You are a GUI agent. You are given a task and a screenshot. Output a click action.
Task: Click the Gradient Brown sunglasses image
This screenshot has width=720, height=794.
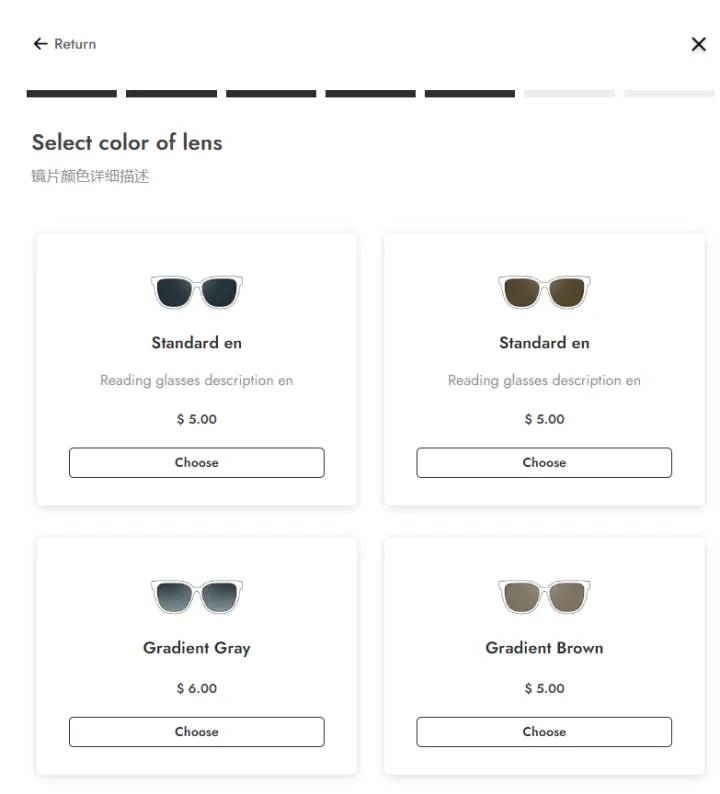(544, 597)
